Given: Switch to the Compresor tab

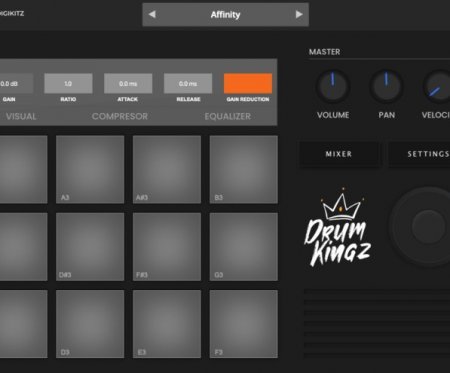Looking at the screenshot, I should click(120, 116).
